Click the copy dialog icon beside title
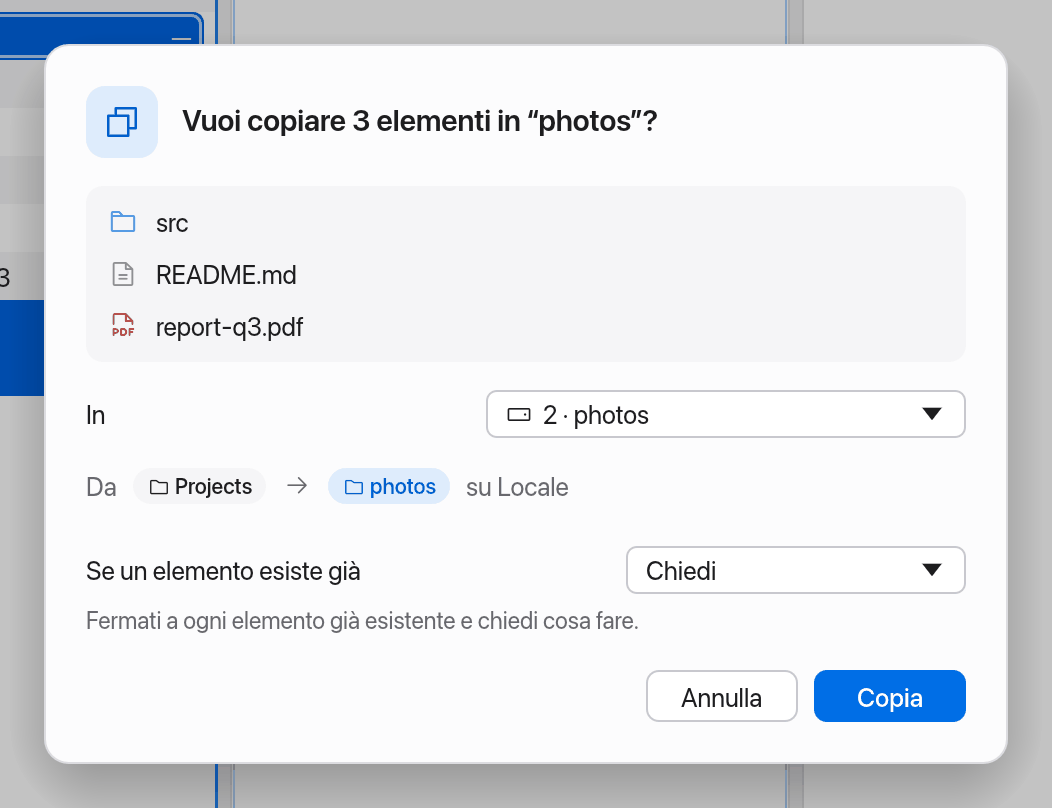The height and width of the screenshot is (808, 1052). (x=122, y=122)
